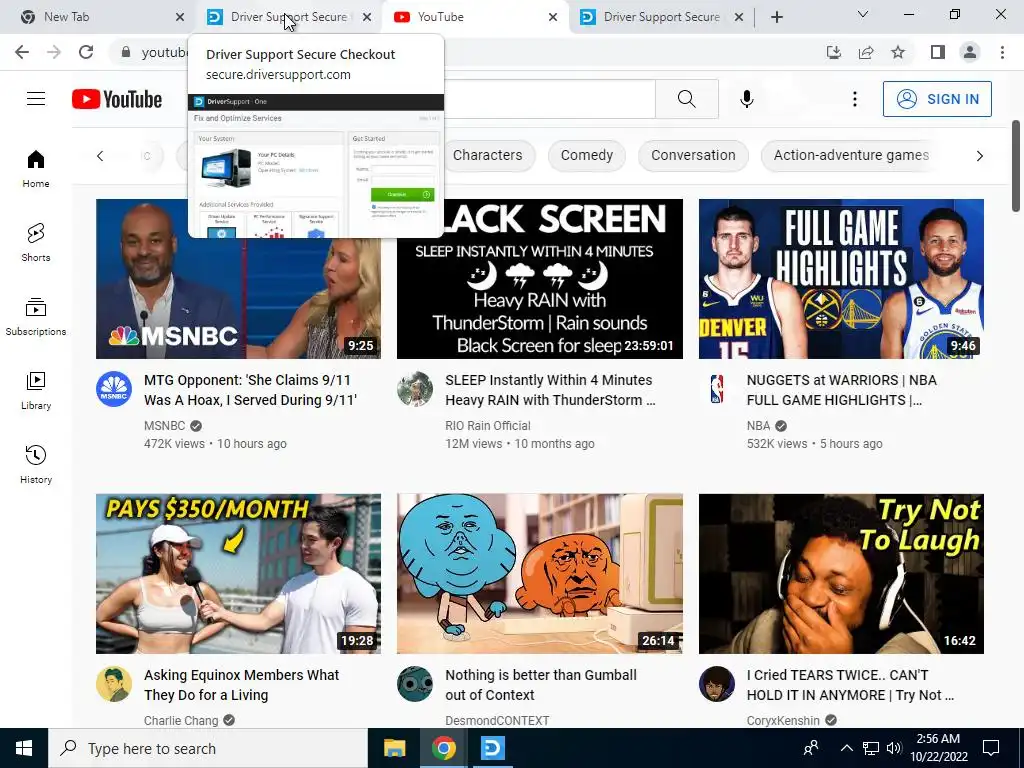The width and height of the screenshot is (1024, 768).
Task: Open the NBA channel avatar
Action: pyautogui.click(x=716, y=389)
